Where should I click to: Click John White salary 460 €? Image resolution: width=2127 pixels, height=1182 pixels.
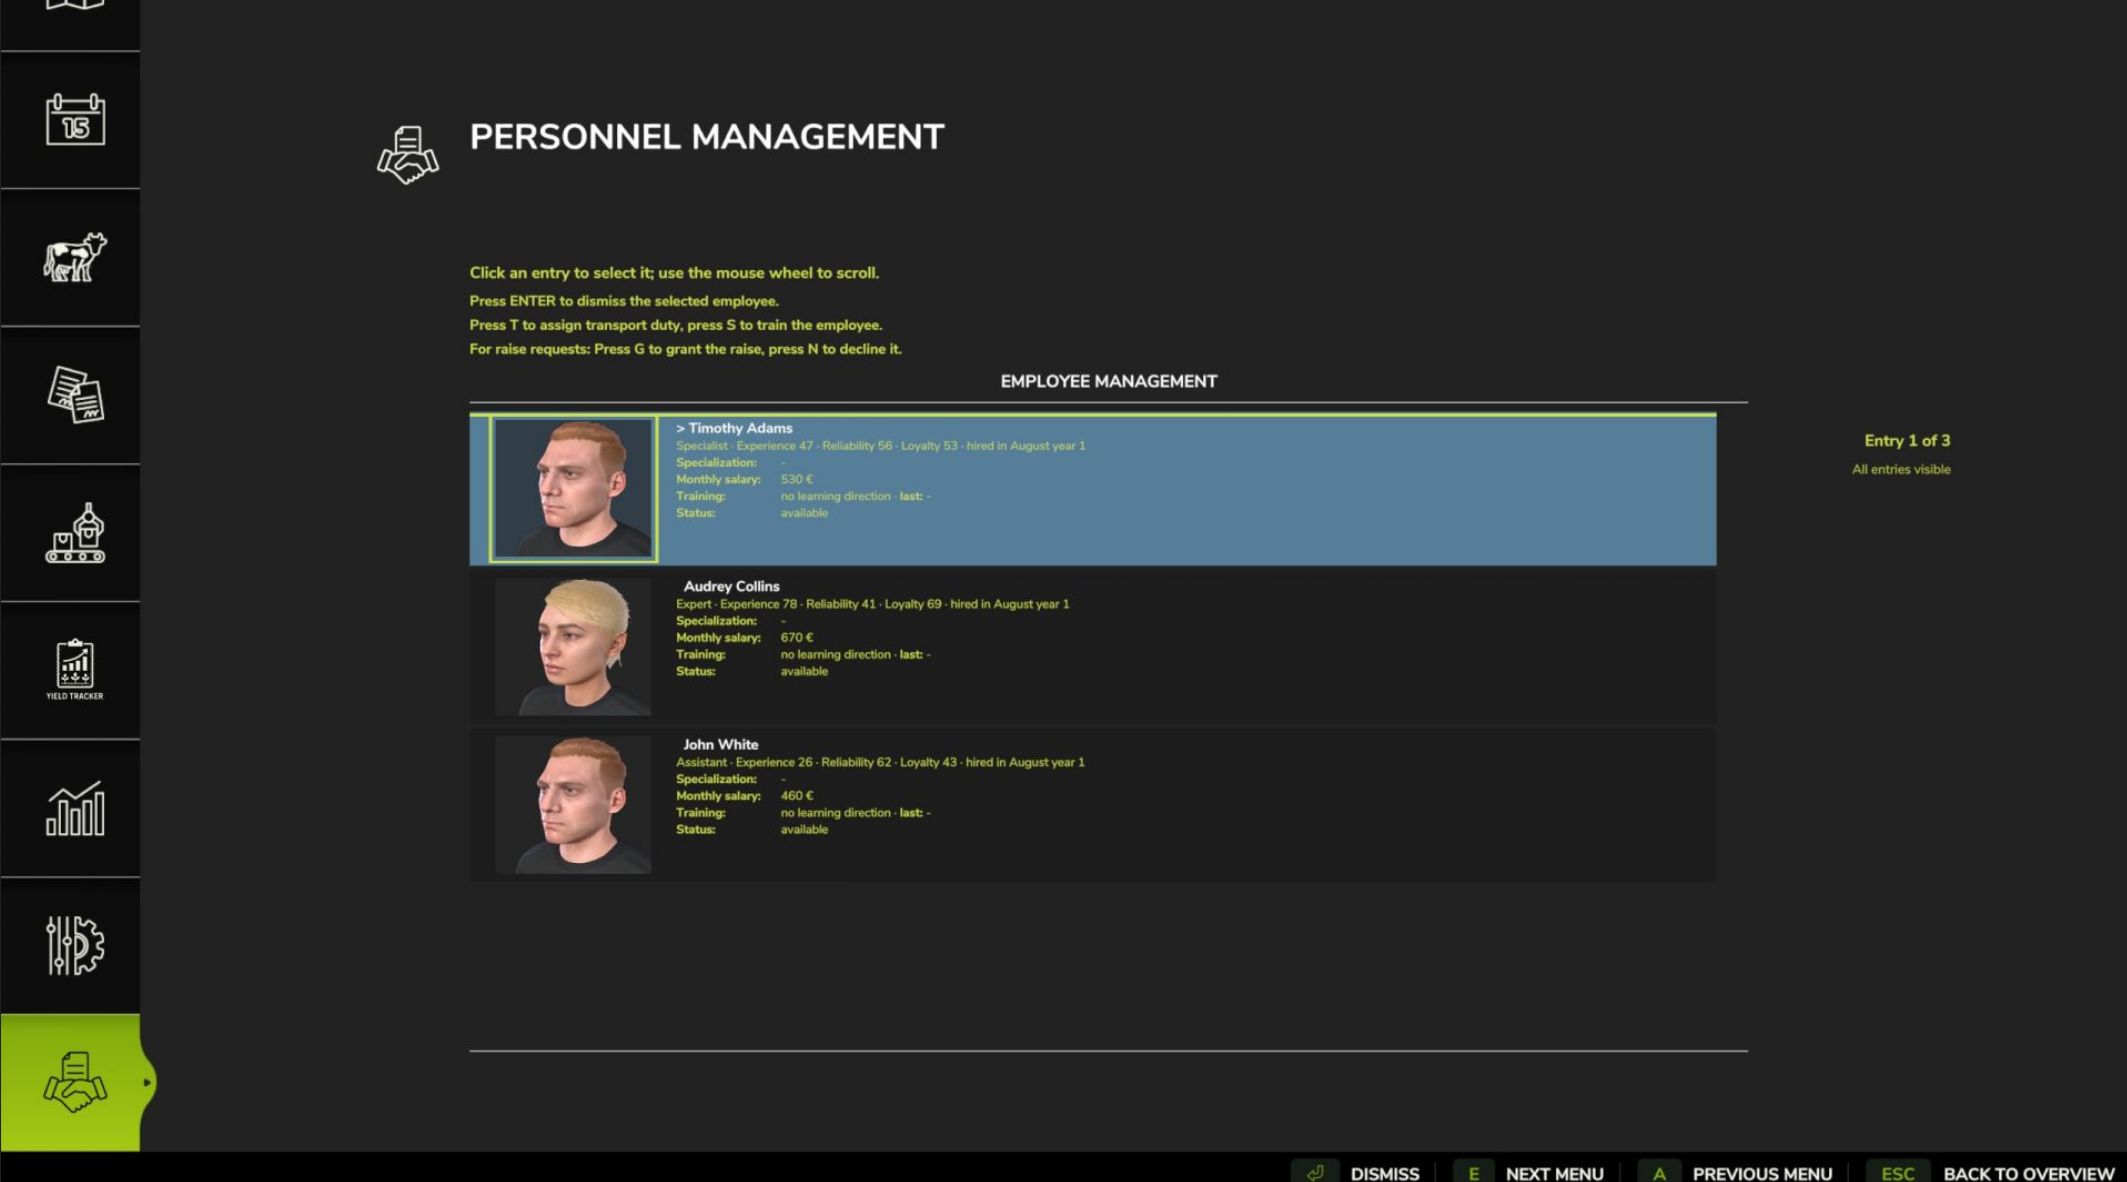click(x=796, y=795)
